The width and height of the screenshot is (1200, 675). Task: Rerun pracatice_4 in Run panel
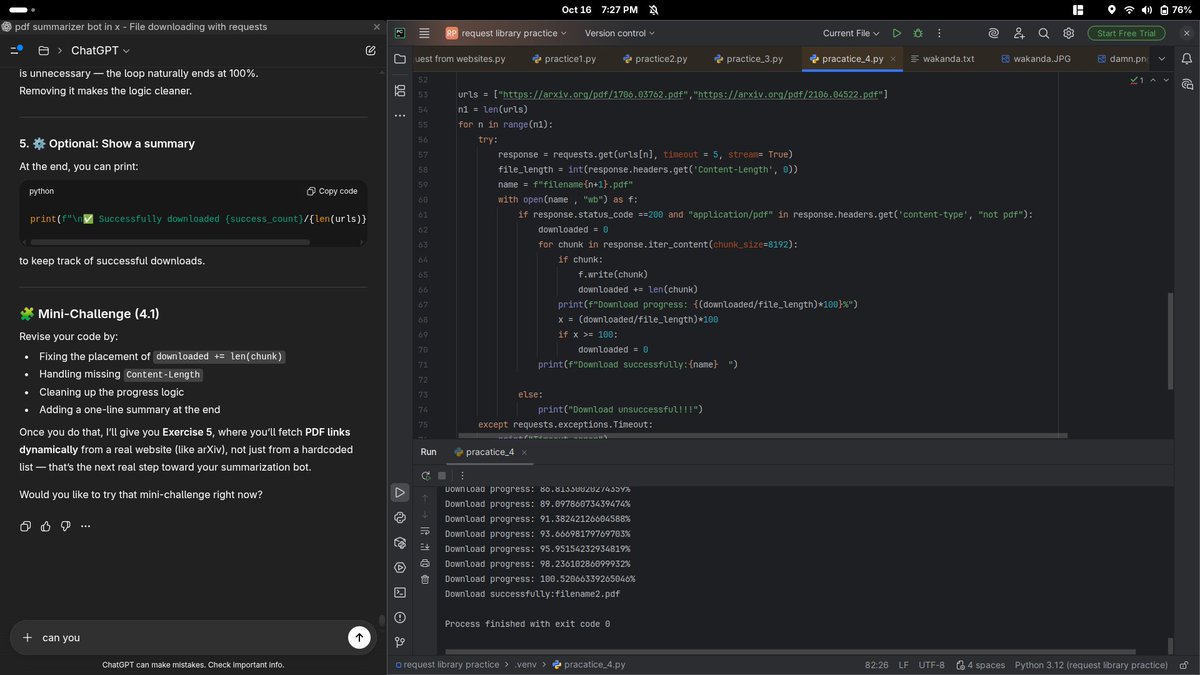pyautogui.click(x=427, y=475)
